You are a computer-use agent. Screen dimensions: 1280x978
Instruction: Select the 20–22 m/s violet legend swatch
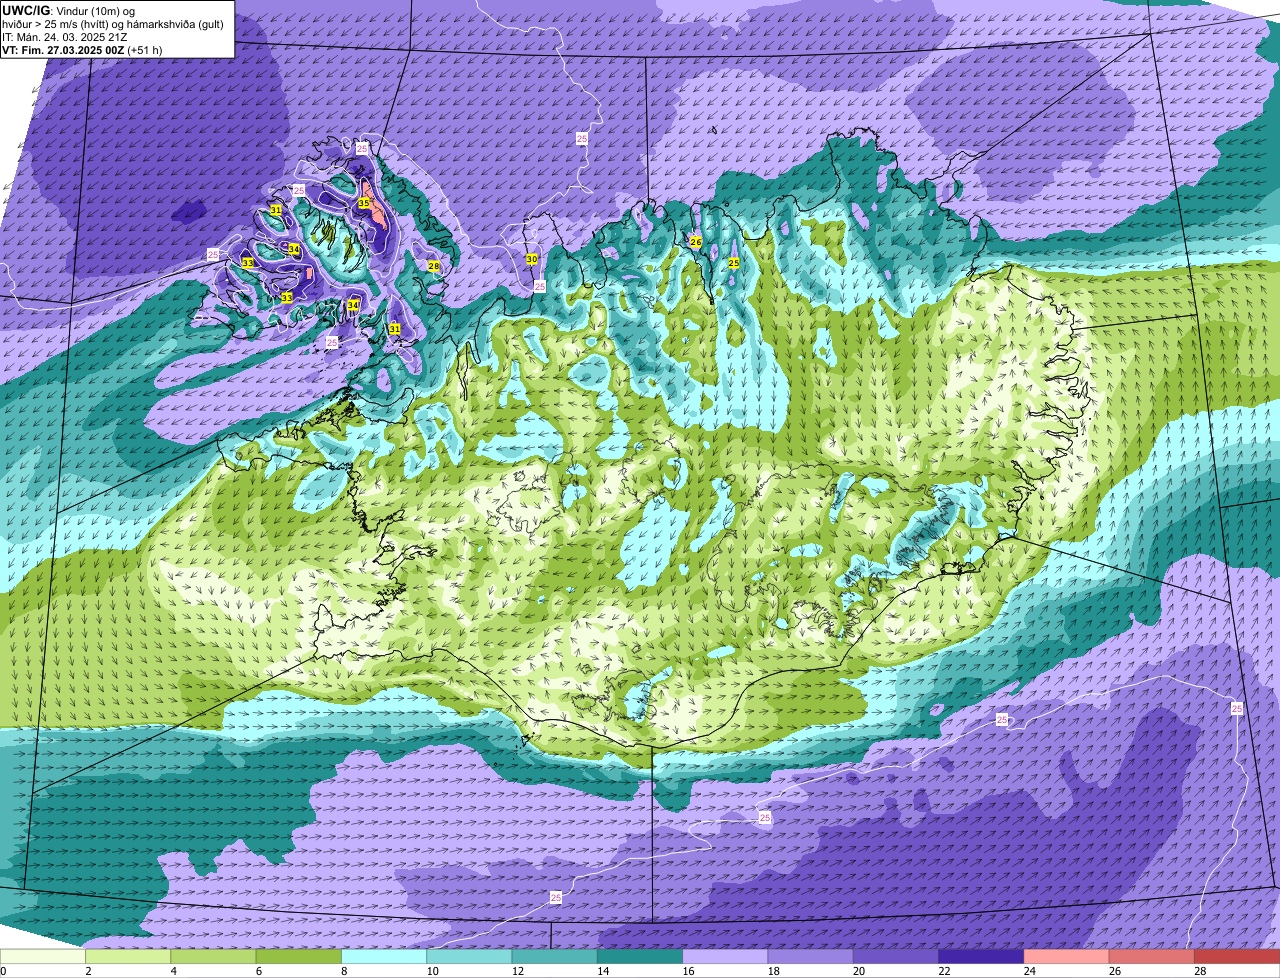click(x=896, y=957)
